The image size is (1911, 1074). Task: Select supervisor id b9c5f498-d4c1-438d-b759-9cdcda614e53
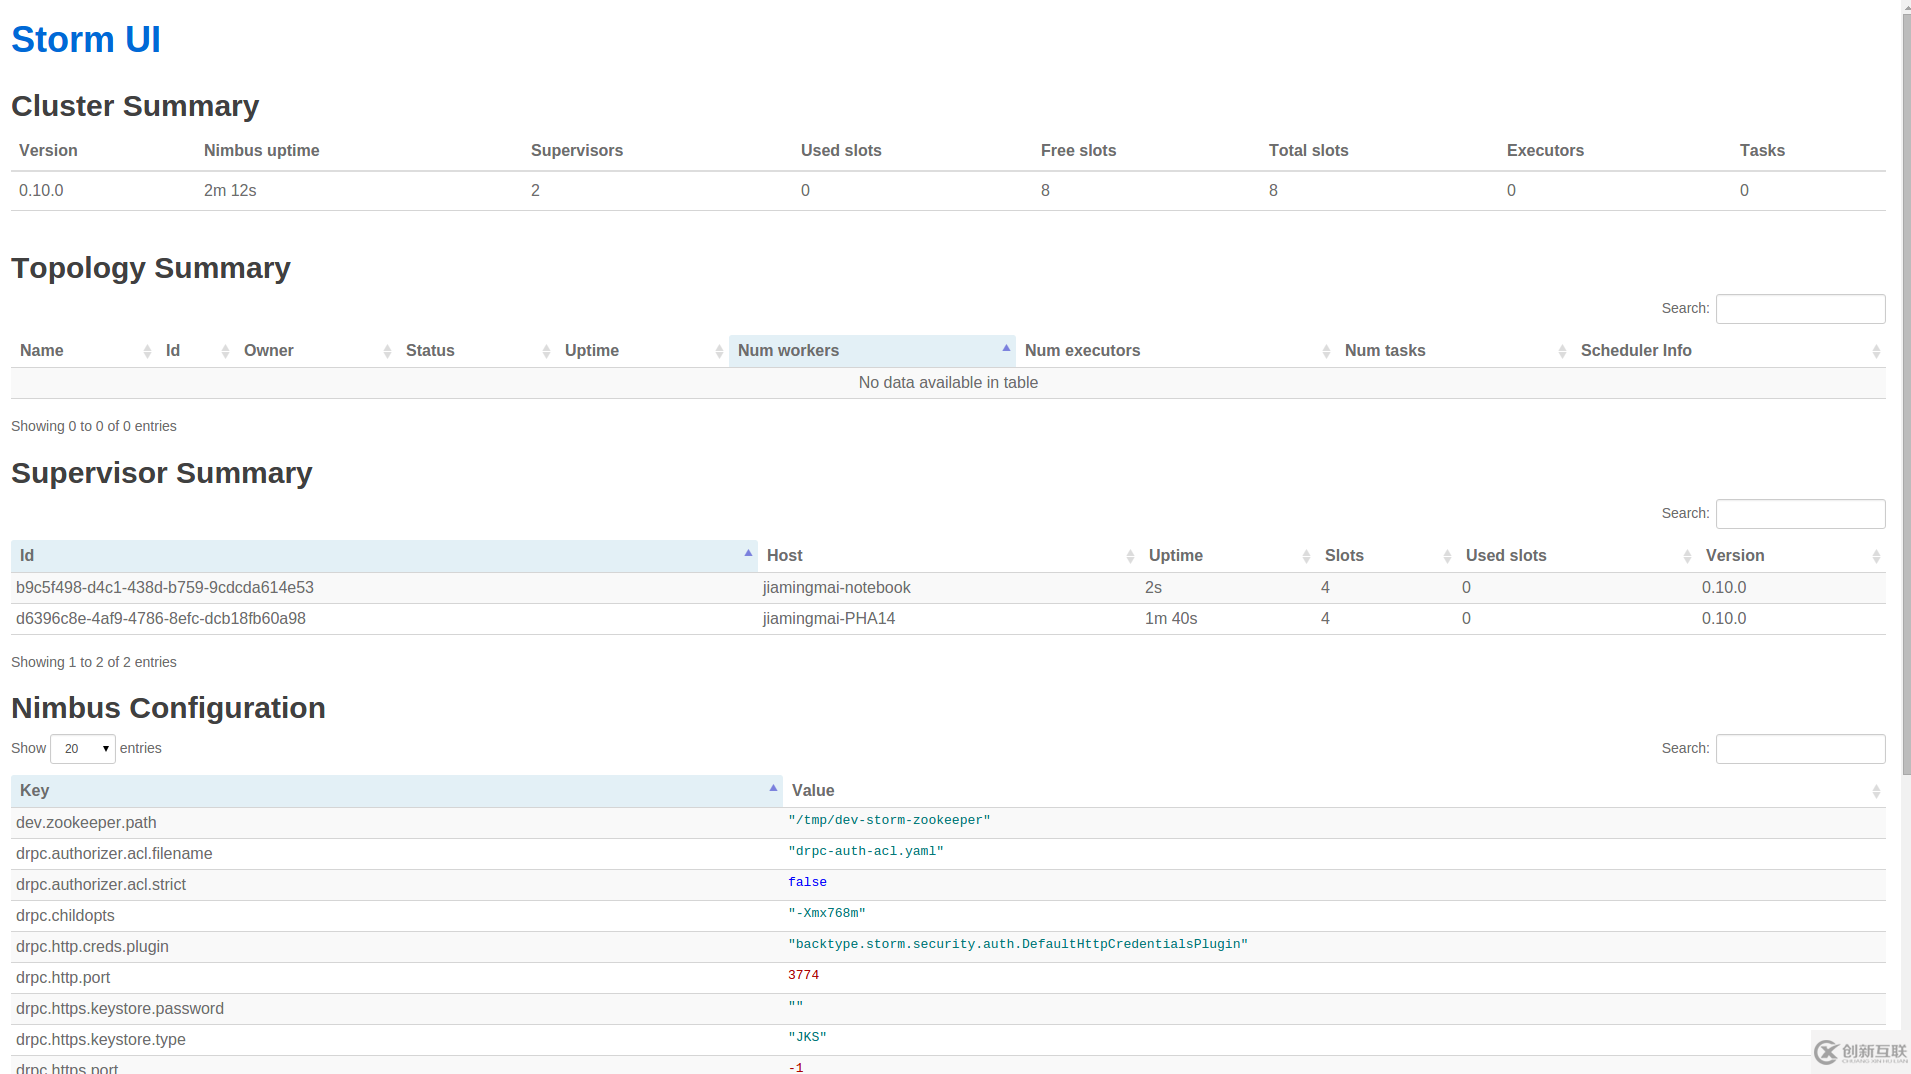[x=165, y=588]
